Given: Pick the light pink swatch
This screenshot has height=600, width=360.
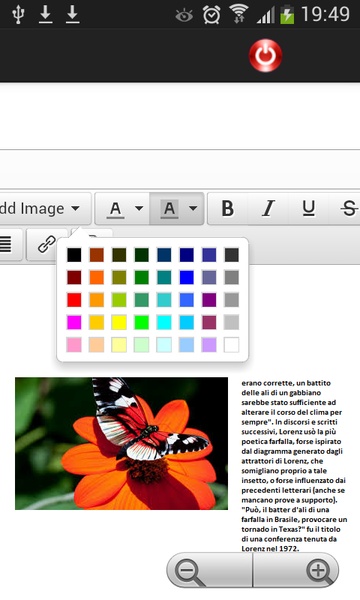Looking at the screenshot, I should point(74,345).
